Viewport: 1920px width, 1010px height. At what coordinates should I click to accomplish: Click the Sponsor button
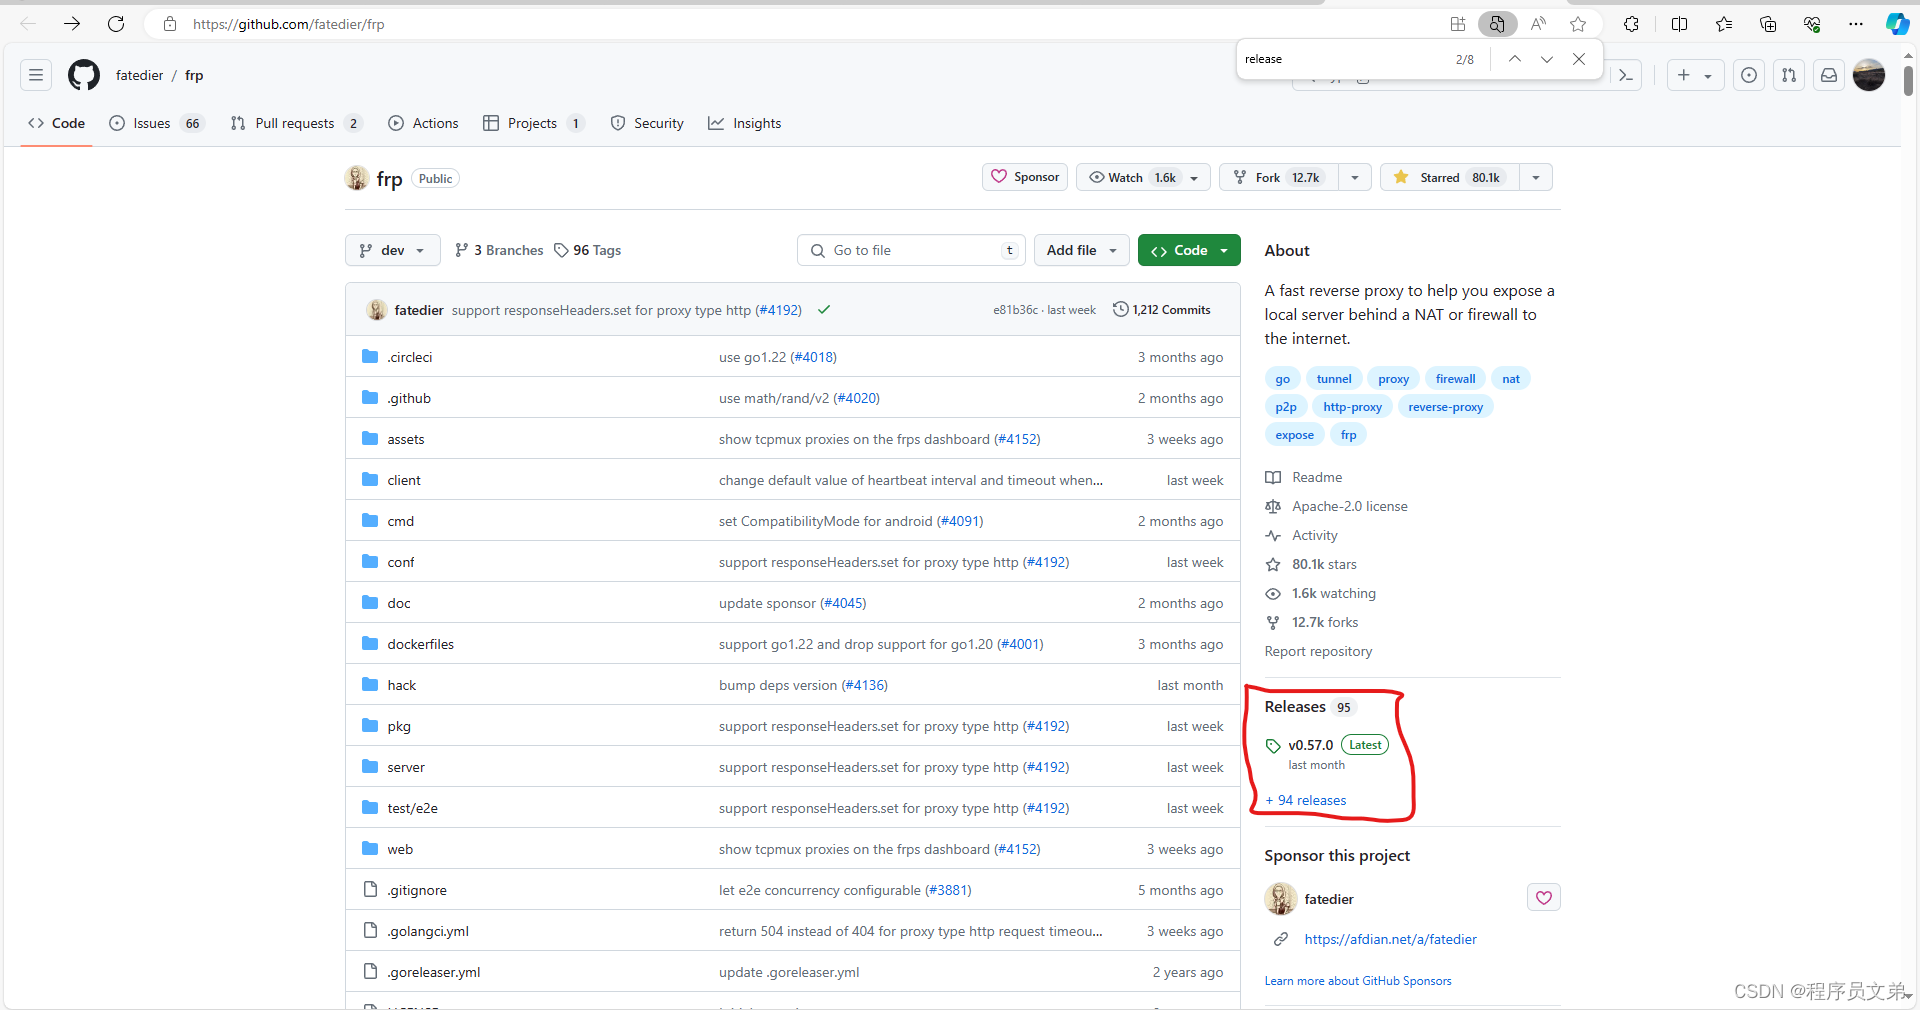(x=1025, y=177)
